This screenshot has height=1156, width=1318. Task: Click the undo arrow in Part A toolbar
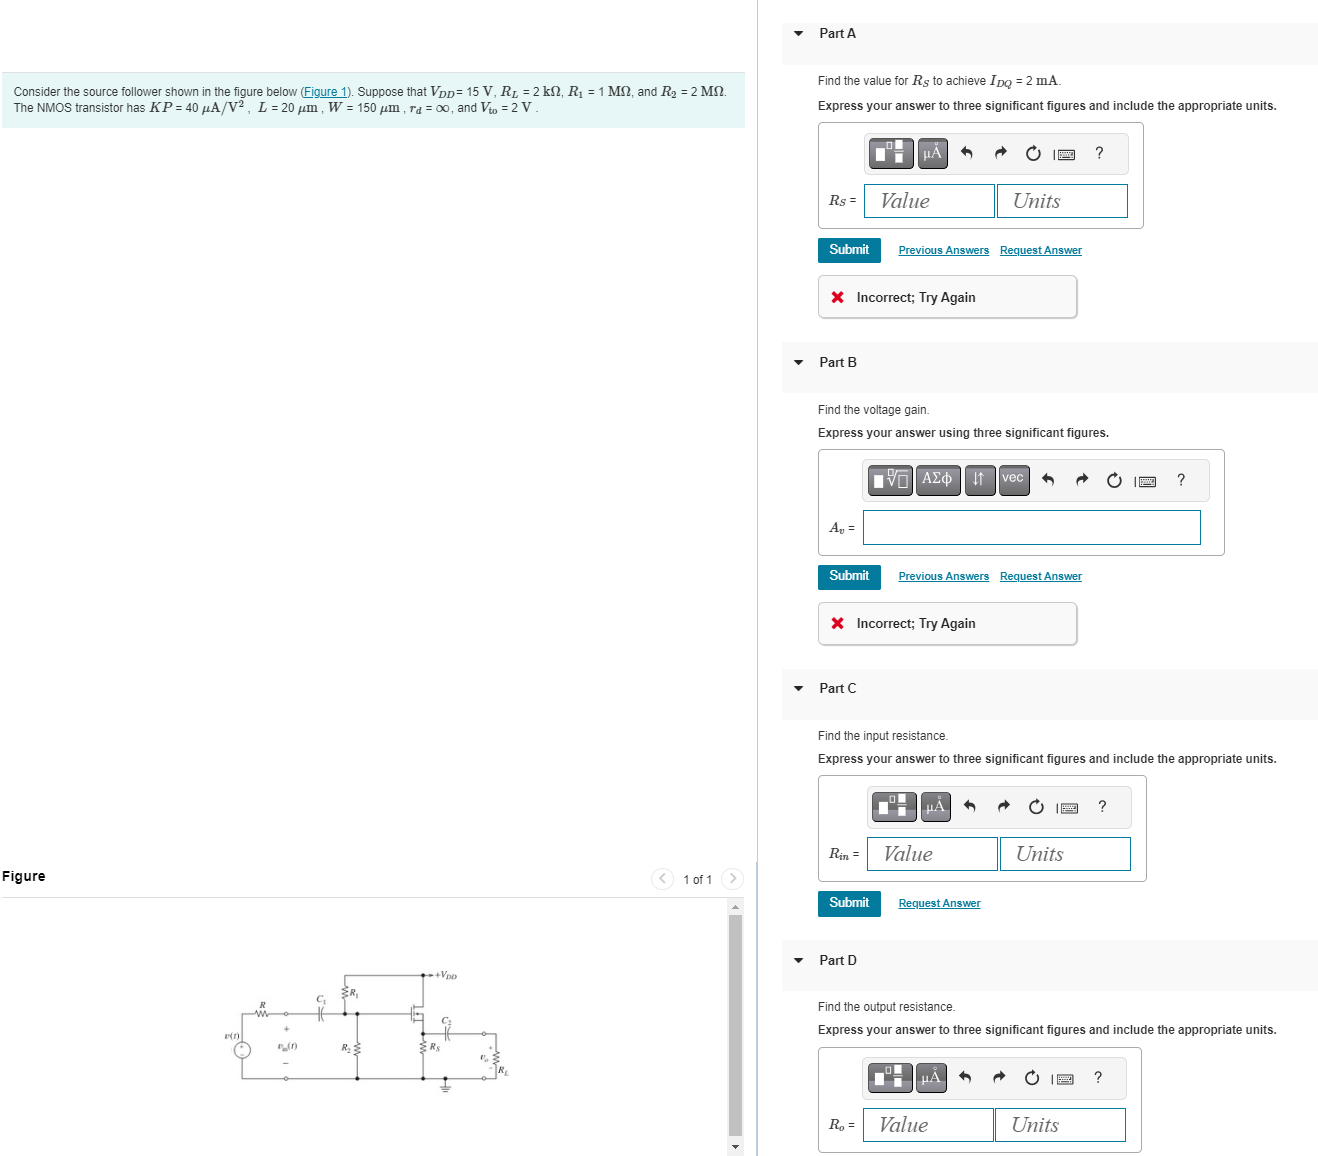[965, 153]
